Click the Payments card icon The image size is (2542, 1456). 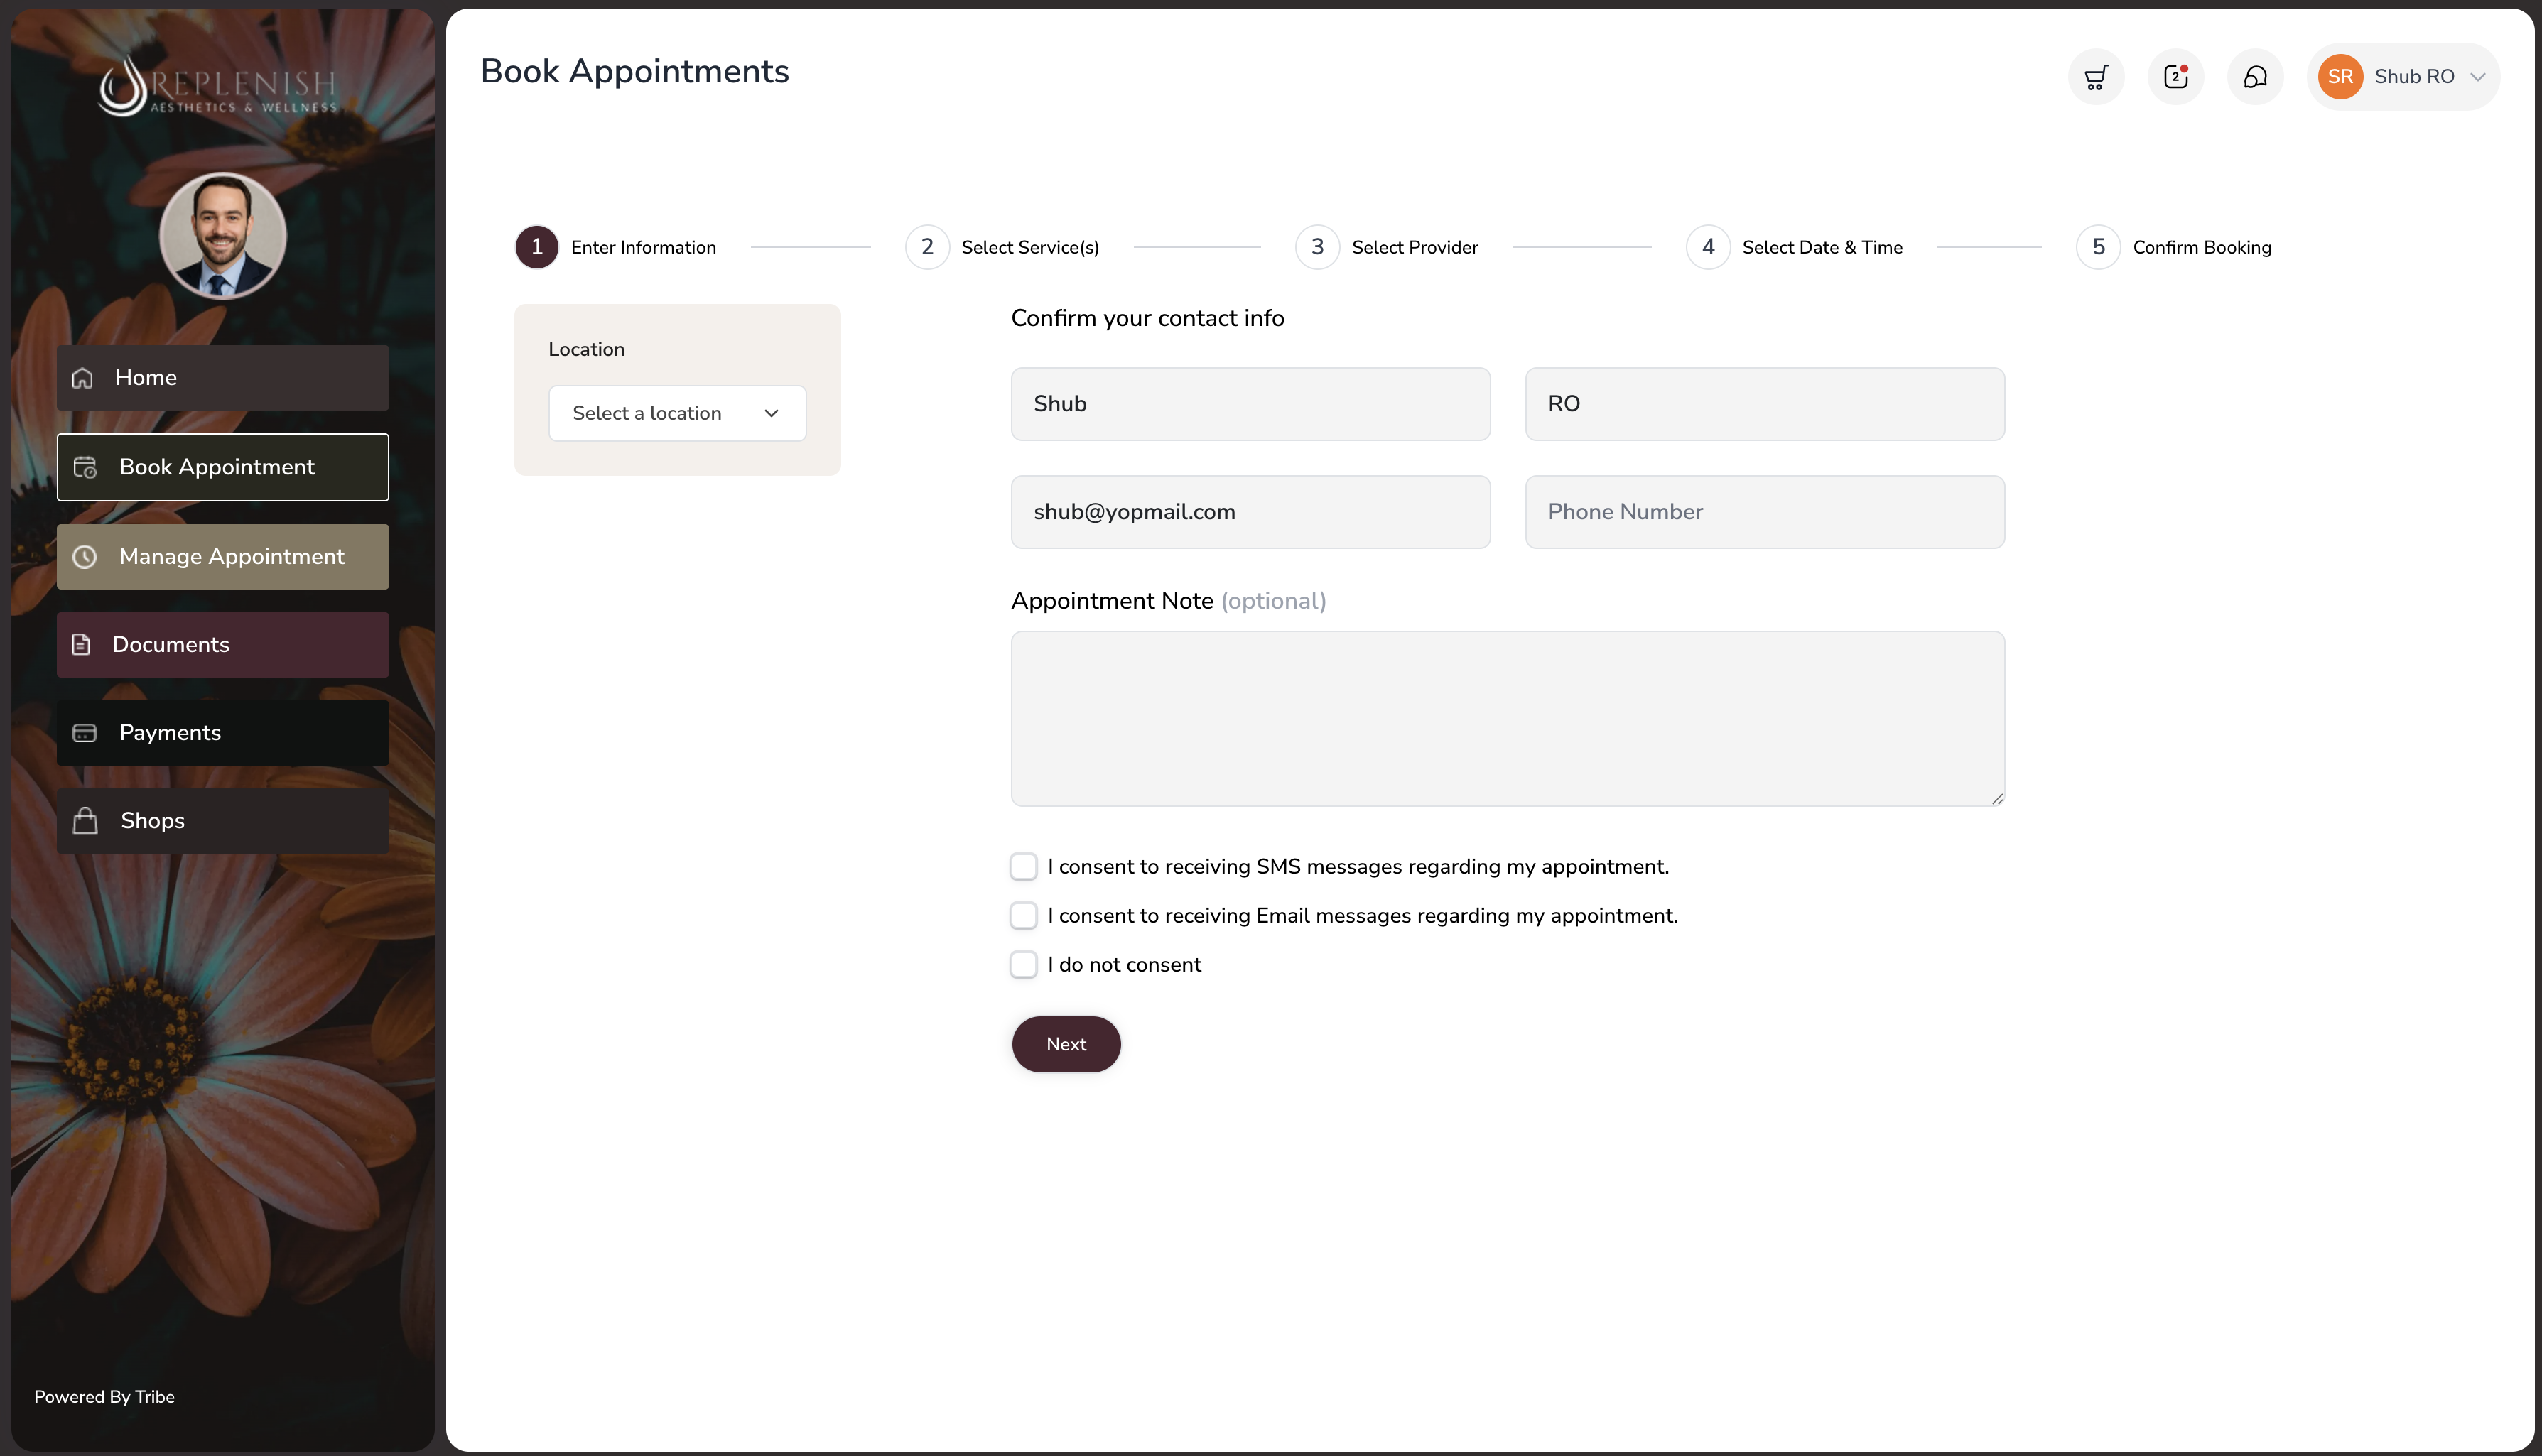[x=85, y=733]
